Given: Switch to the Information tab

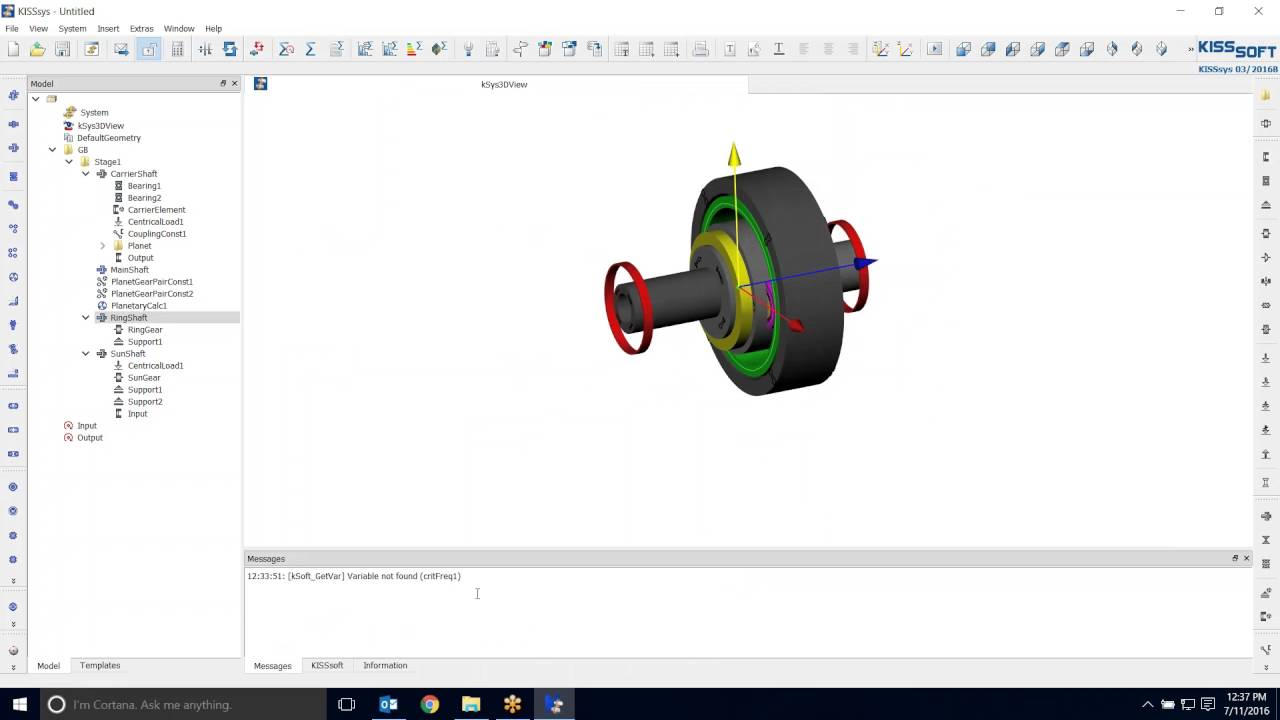Looking at the screenshot, I should (385, 665).
